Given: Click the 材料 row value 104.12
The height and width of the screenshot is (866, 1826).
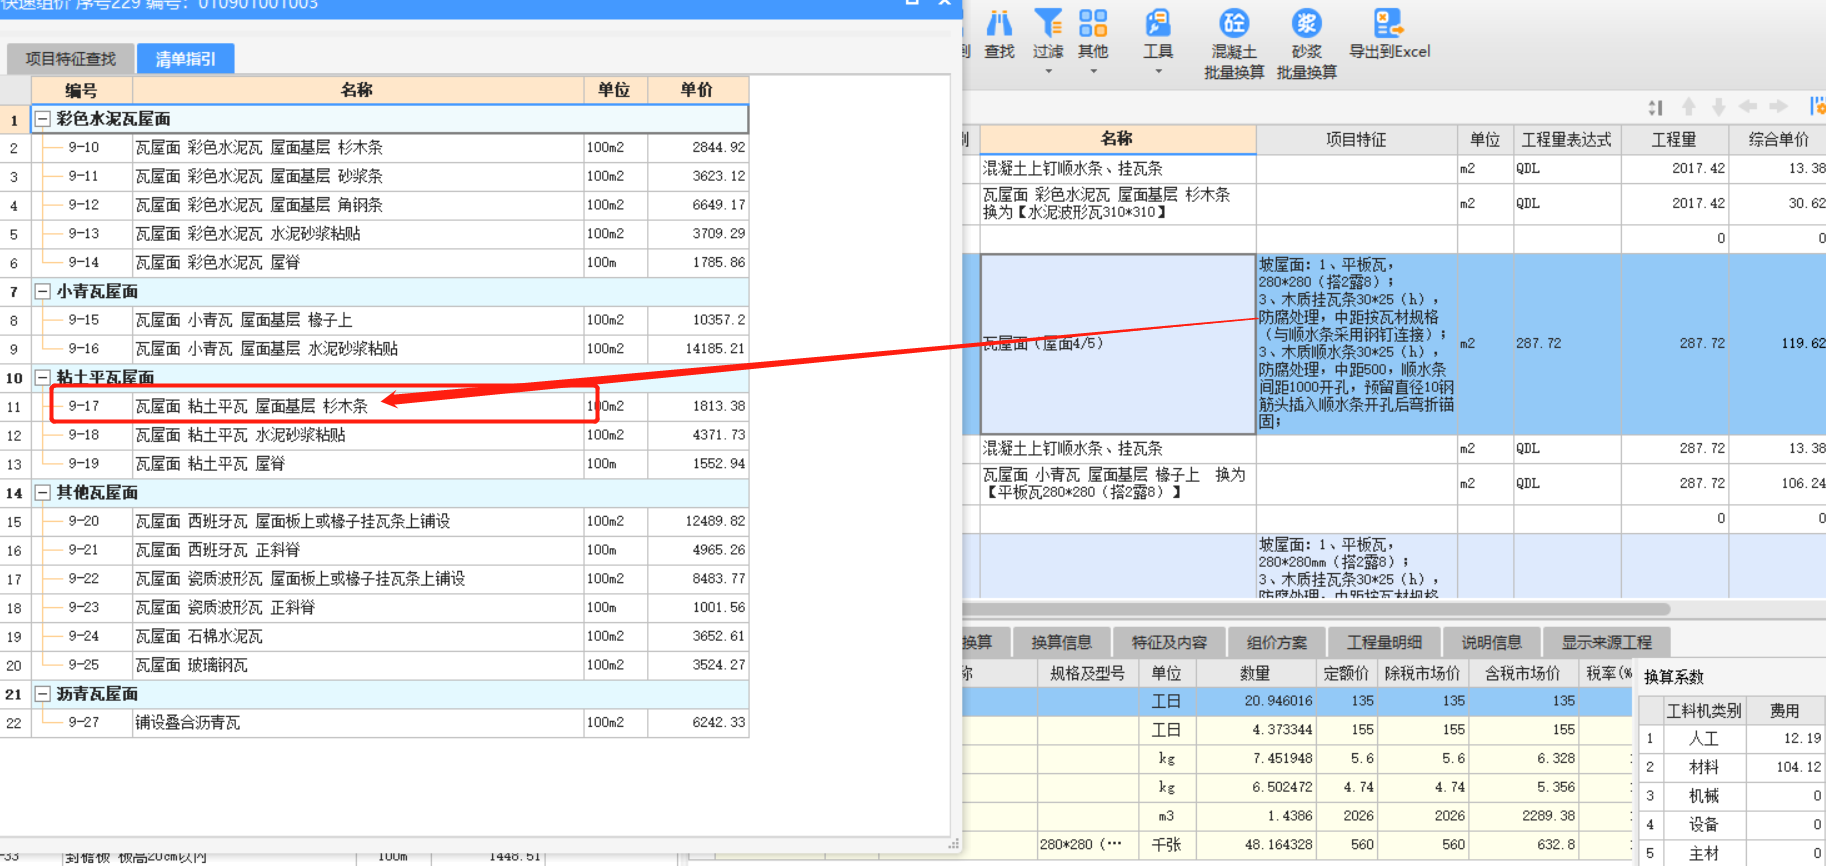Looking at the screenshot, I should click(x=1786, y=768).
